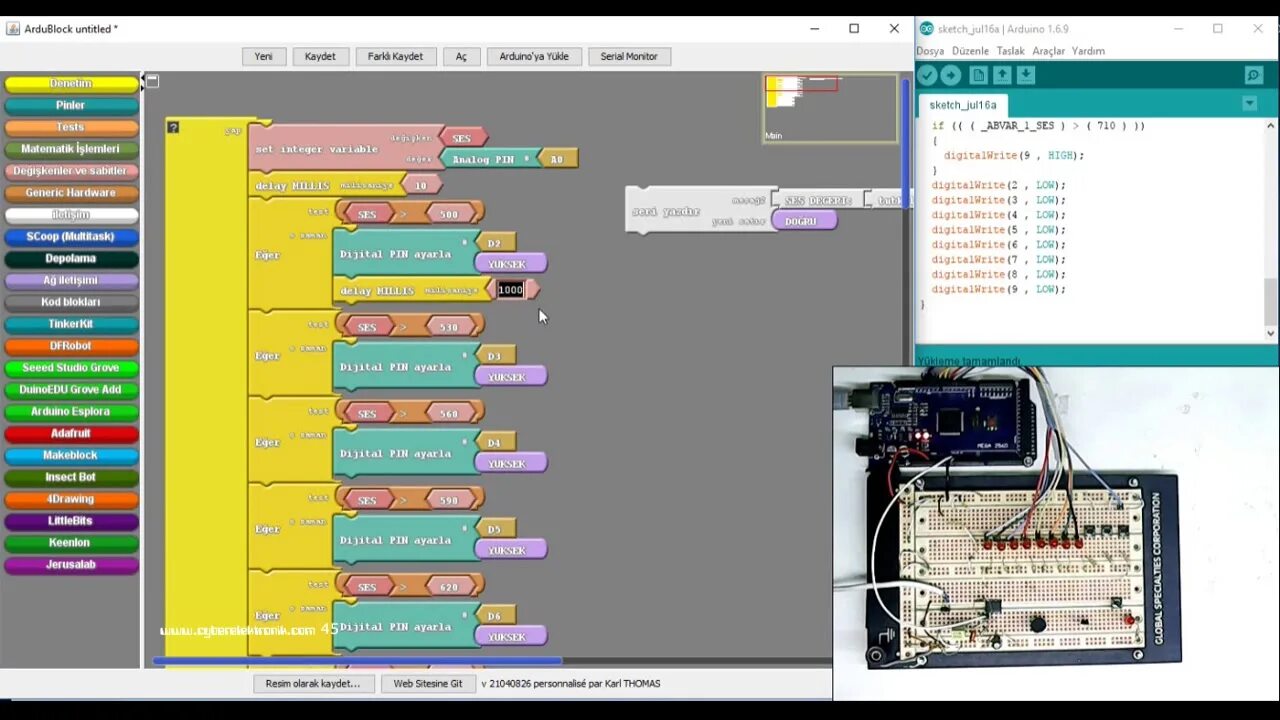
Task: Click the Yeni button in ArduBlock
Action: (264, 57)
